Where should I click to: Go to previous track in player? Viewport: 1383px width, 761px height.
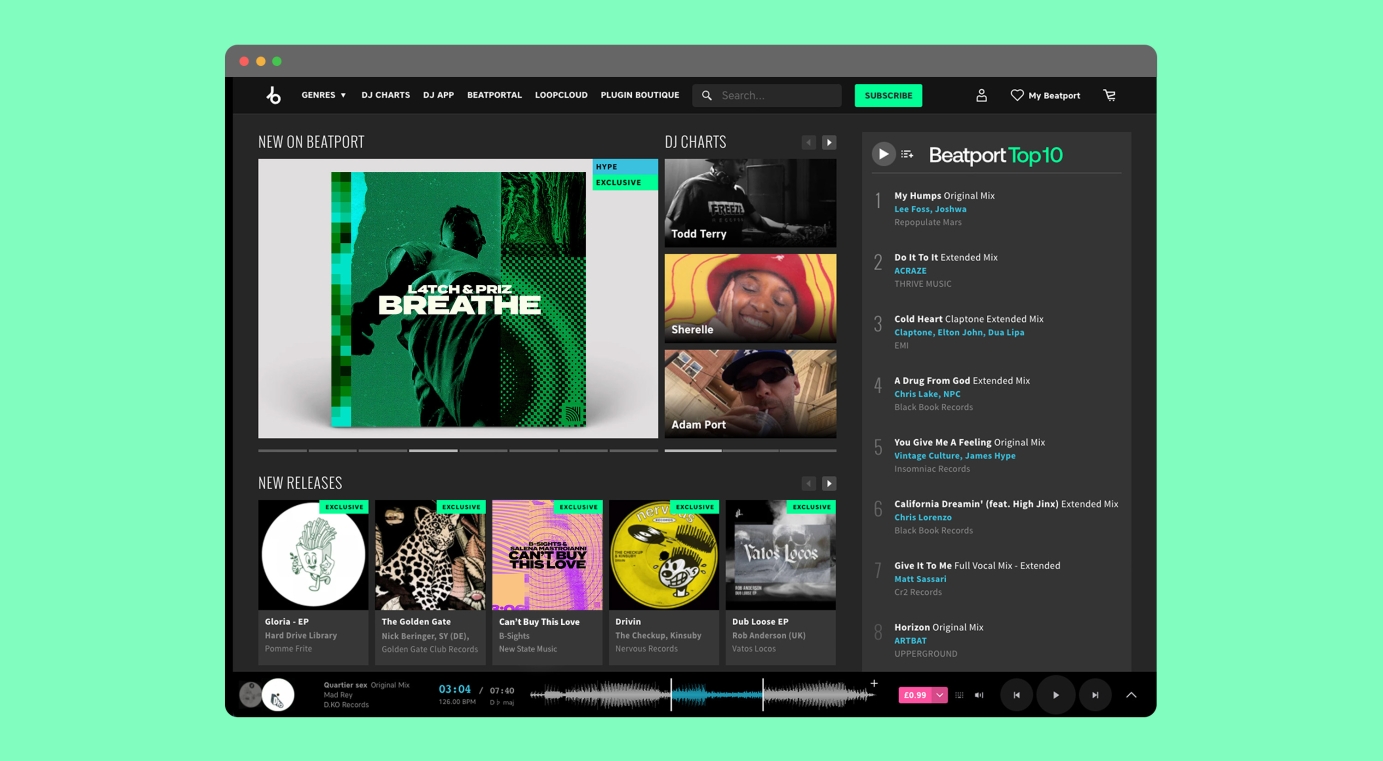1016,695
